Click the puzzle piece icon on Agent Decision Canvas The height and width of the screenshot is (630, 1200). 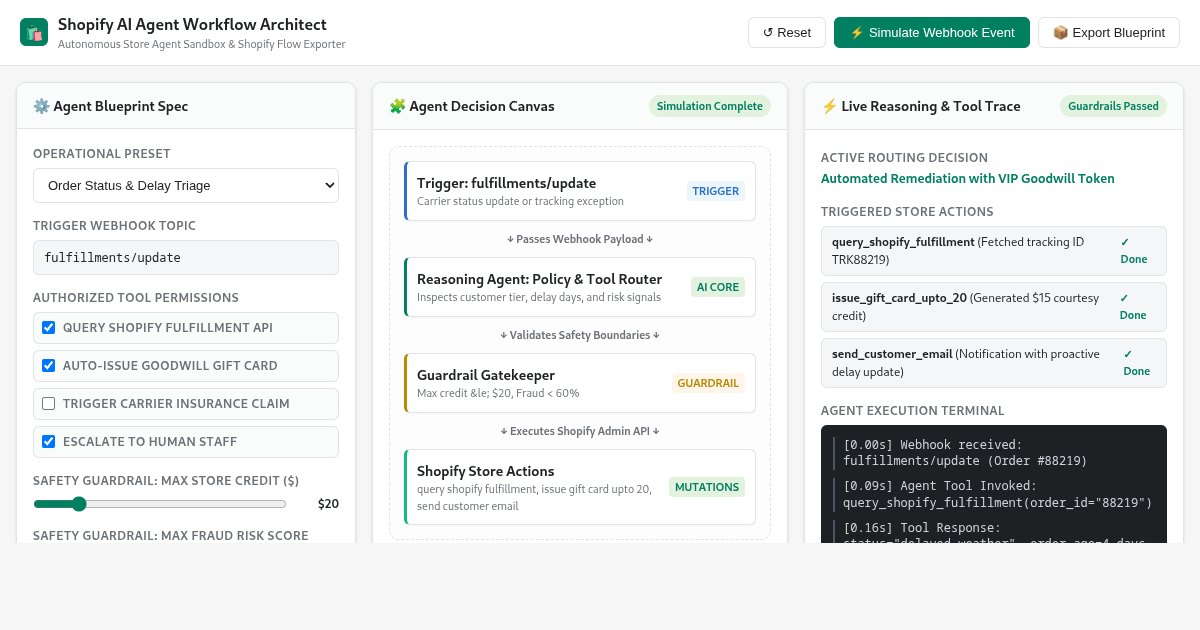pyautogui.click(x=397, y=106)
